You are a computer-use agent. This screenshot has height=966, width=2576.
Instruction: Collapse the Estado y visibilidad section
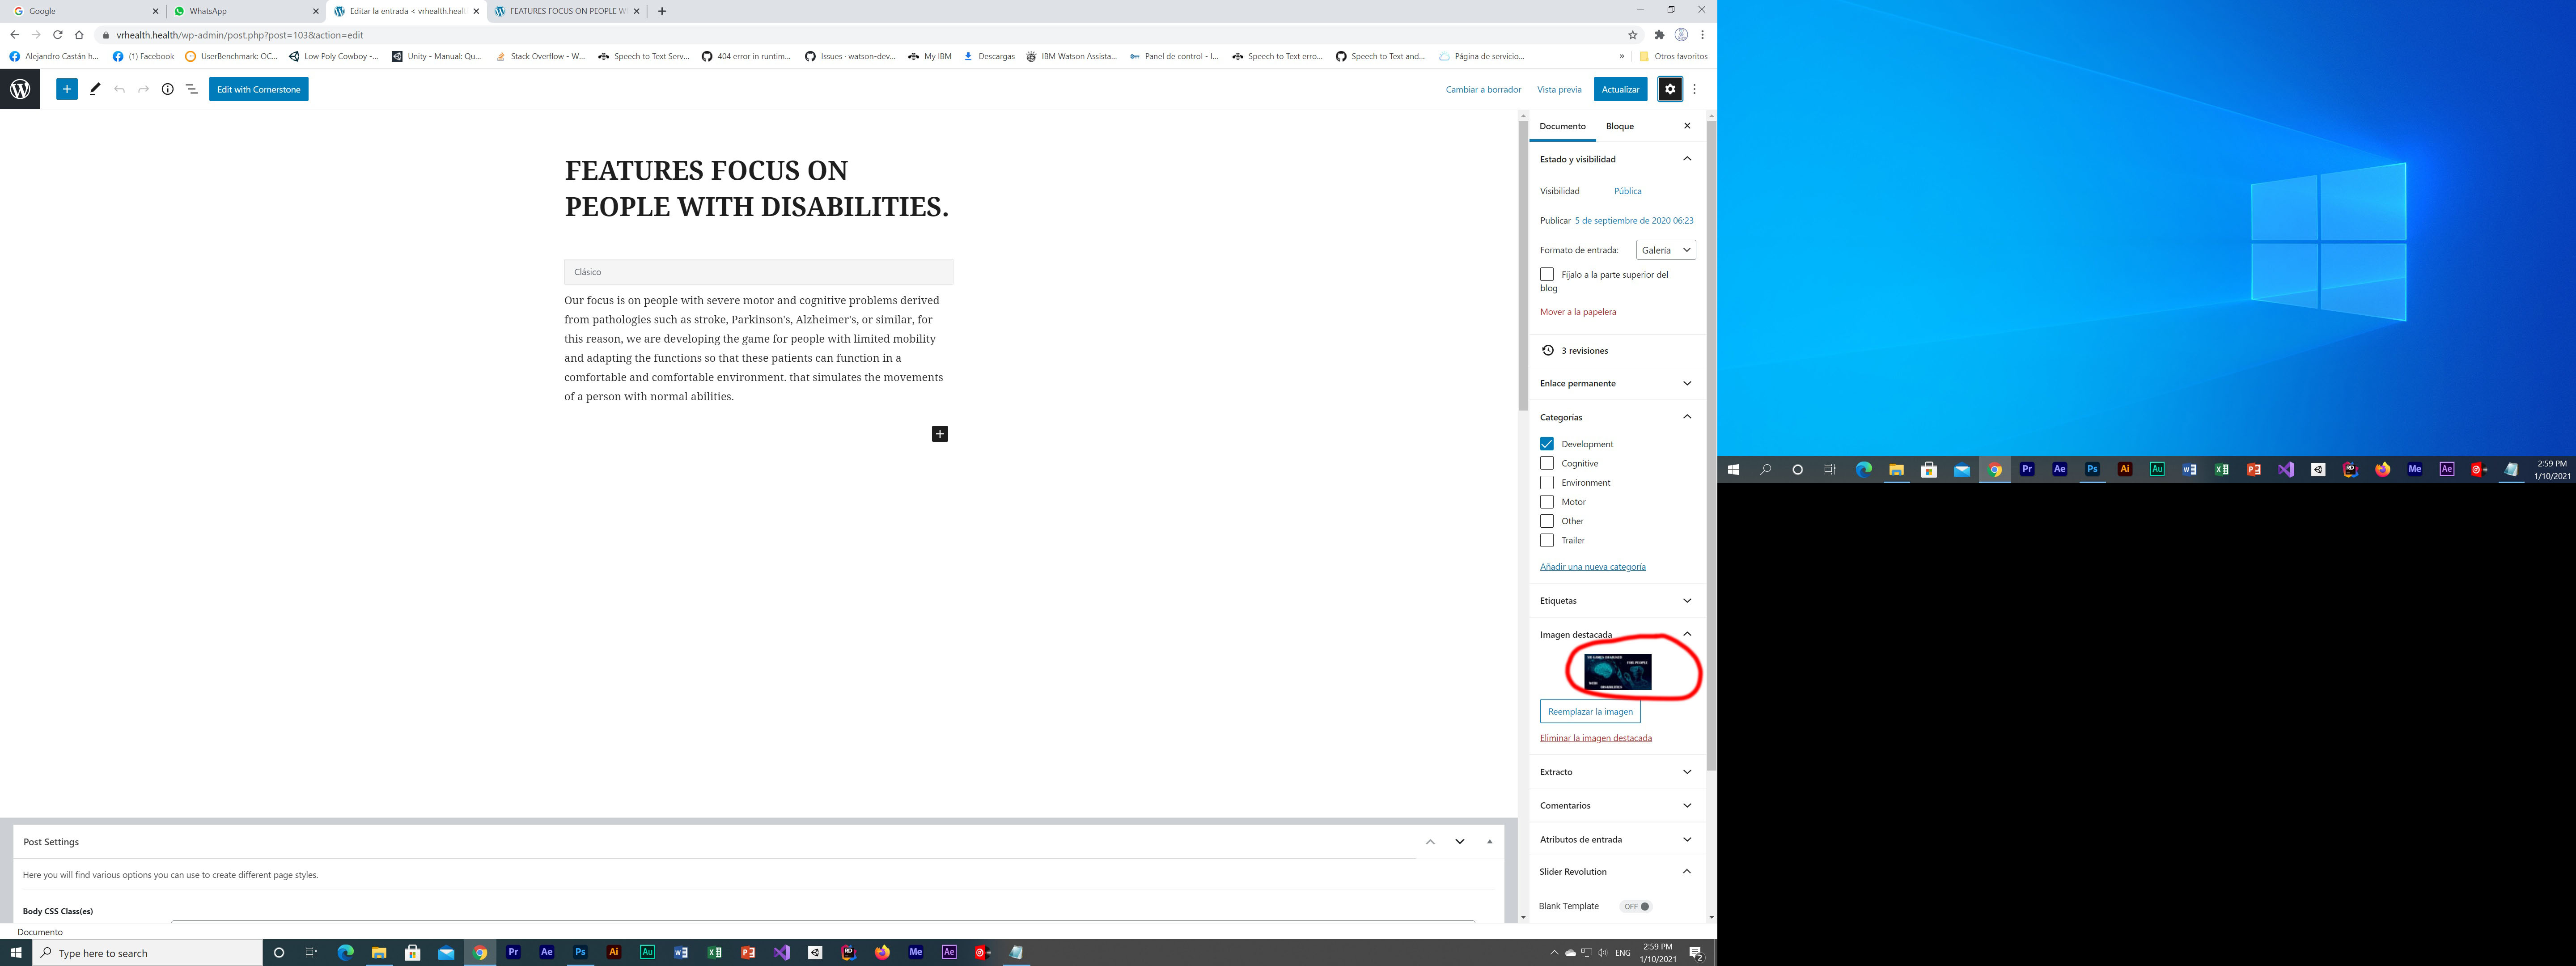(x=1687, y=159)
